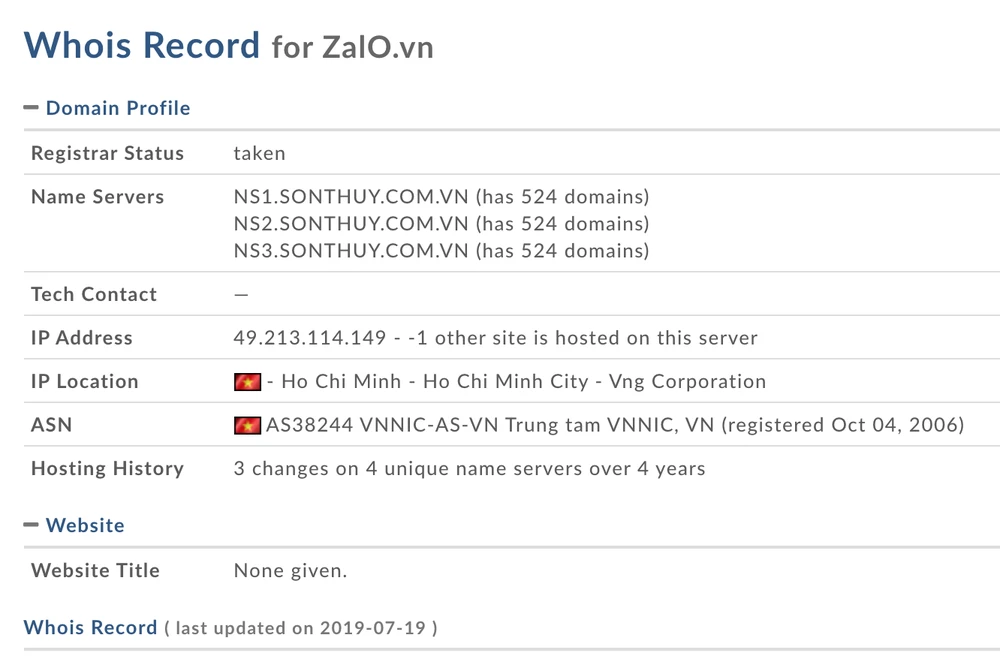1000x662 pixels.
Task: Open NS3.SONTHUY.COM.VN name server link
Action: [x=351, y=251]
